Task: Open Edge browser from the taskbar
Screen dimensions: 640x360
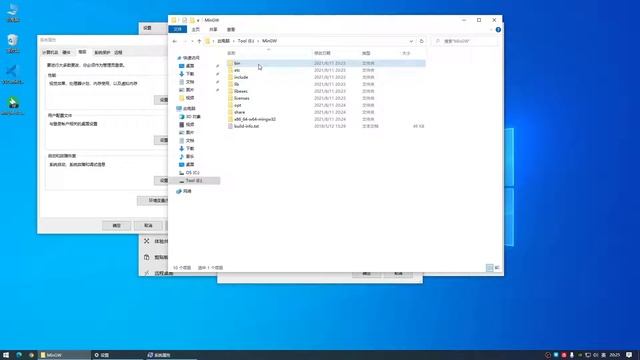Action: coord(19,355)
